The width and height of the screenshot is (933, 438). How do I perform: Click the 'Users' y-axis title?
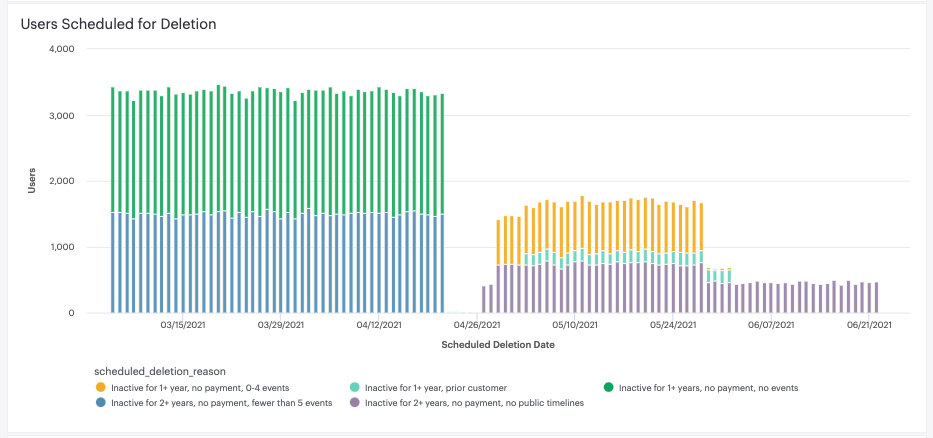32,181
